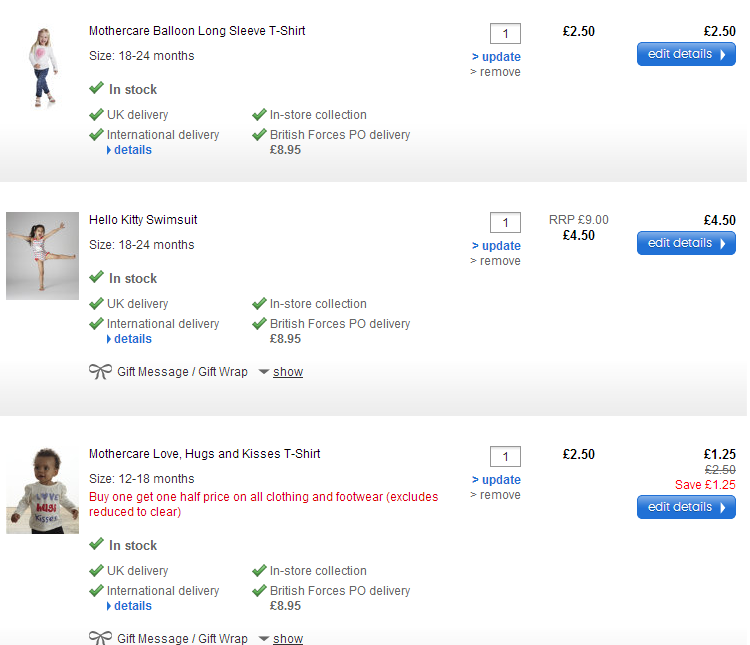
Task: Click quantity field for Love, Hugs and Kisses T-Shirt
Action: [x=505, y=457]
